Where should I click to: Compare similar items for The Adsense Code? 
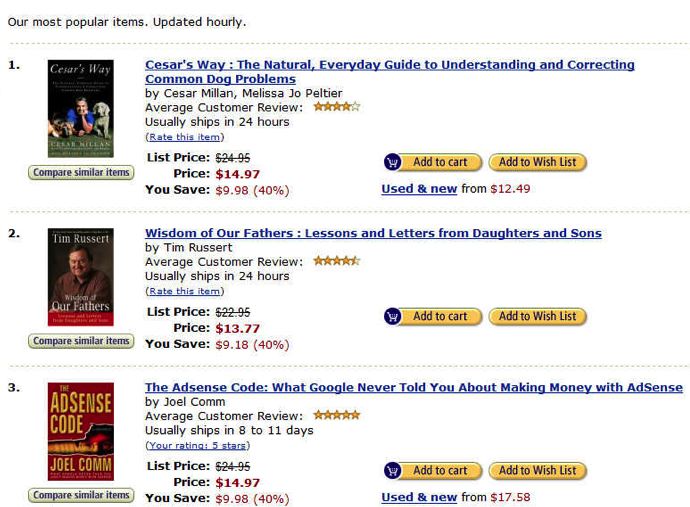pyautogui.click(x=81, y=495)
